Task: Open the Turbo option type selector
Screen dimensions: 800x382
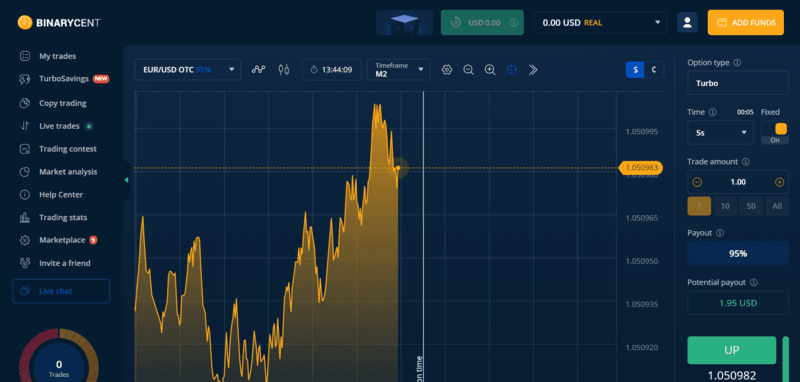Action: (738, 83)
